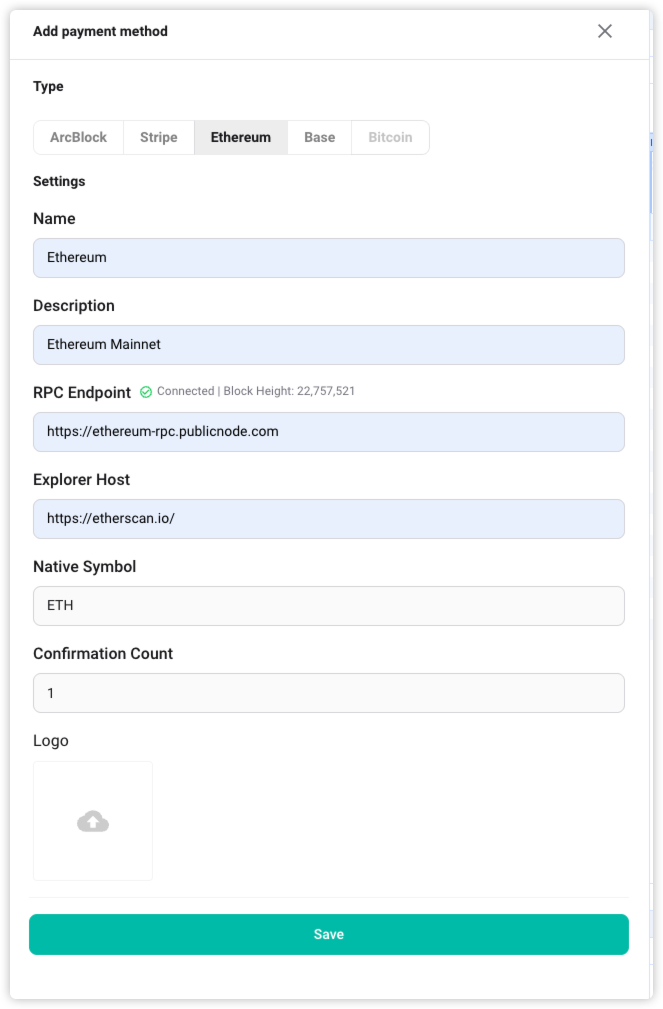
Task: Pick the Bitcoin type option
Action: pos(390,137)
